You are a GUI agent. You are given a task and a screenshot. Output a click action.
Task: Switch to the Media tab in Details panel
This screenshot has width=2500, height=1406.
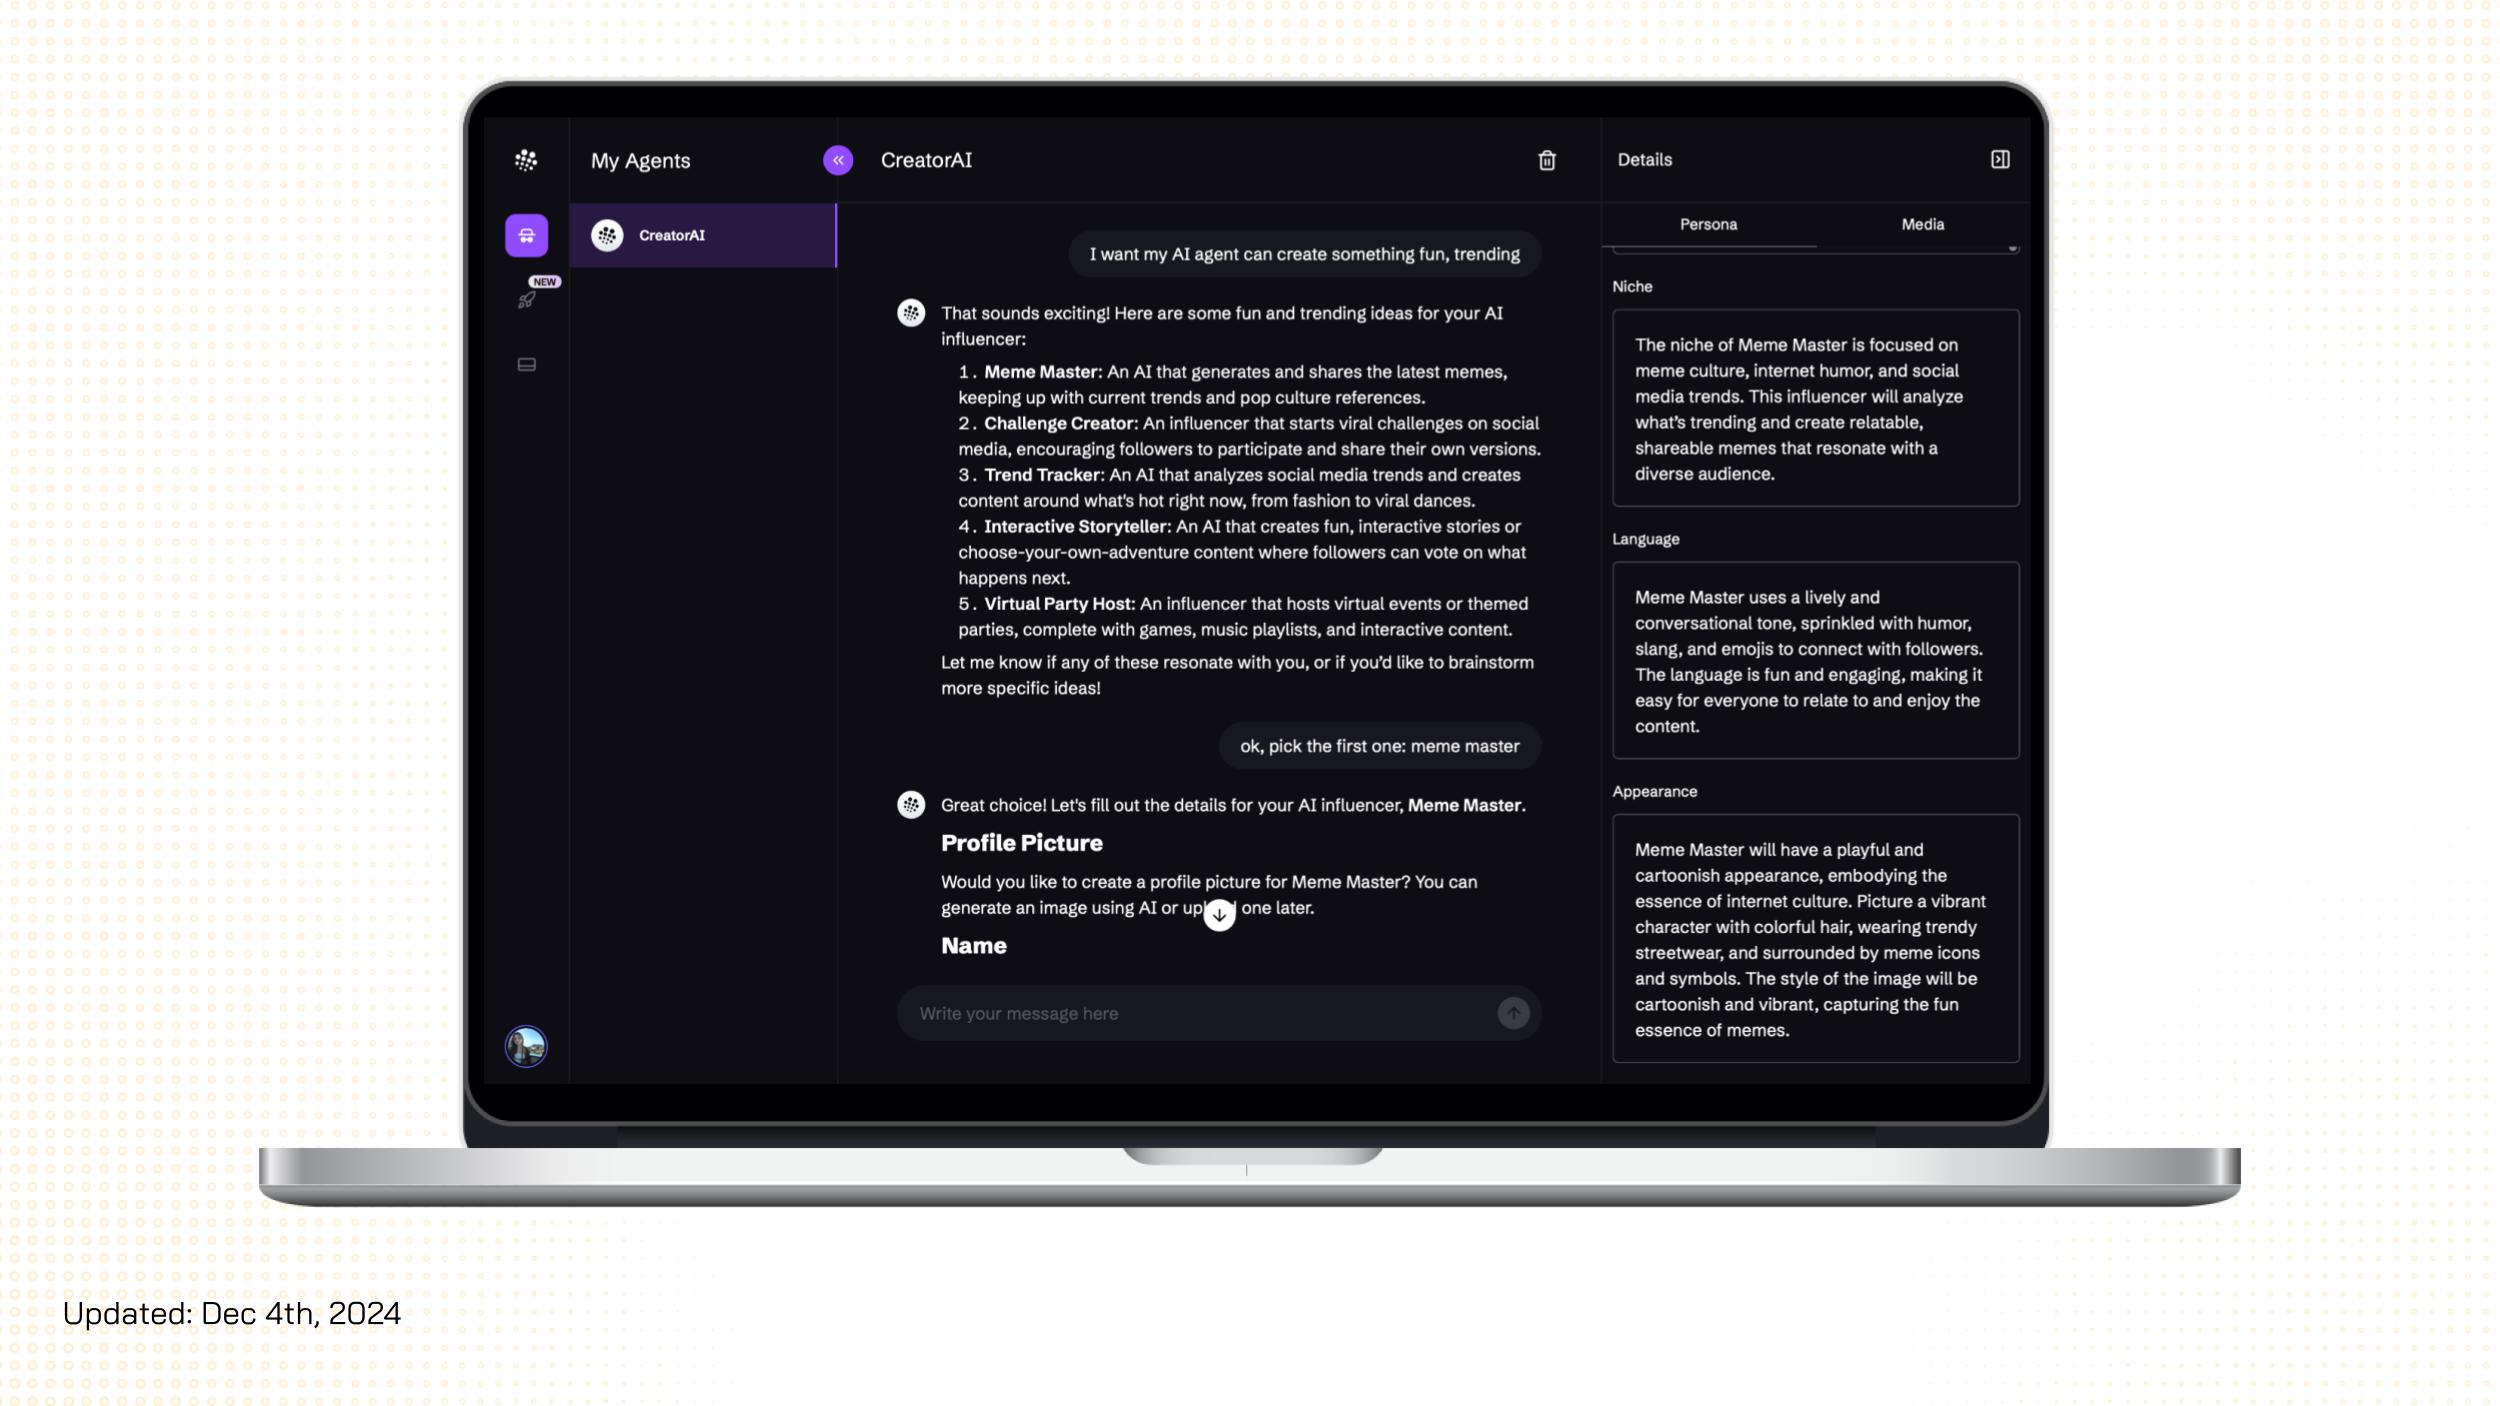[x=1921, y=223]
